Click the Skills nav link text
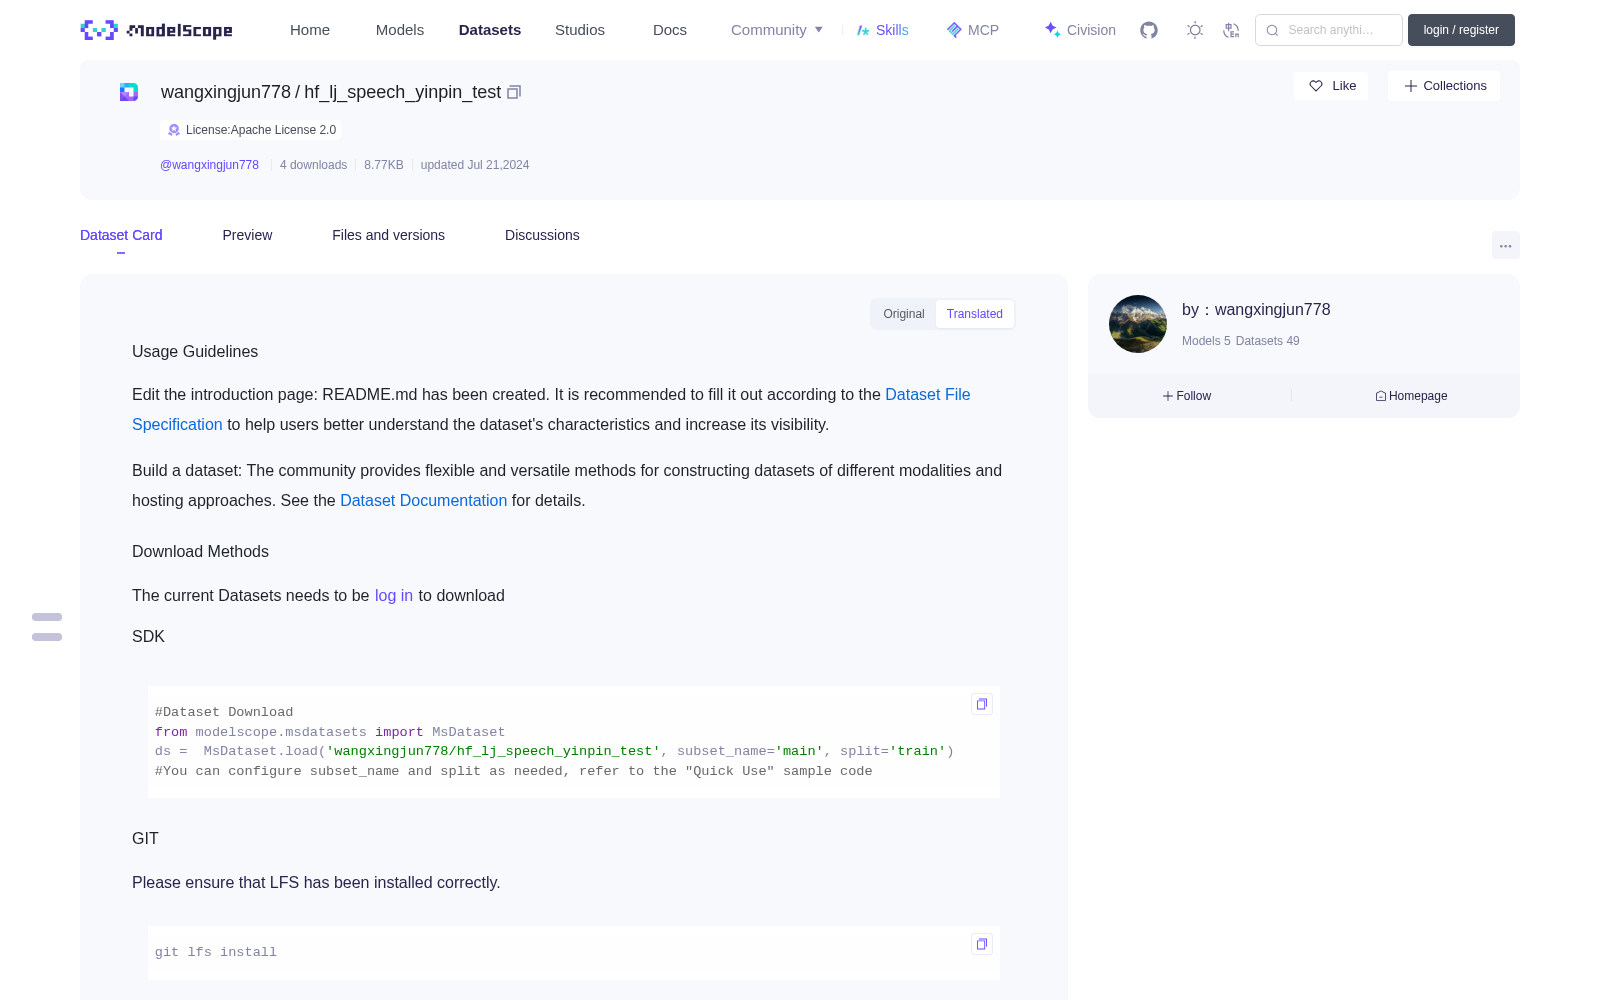1600x1000 pixels. pos(892,30)
